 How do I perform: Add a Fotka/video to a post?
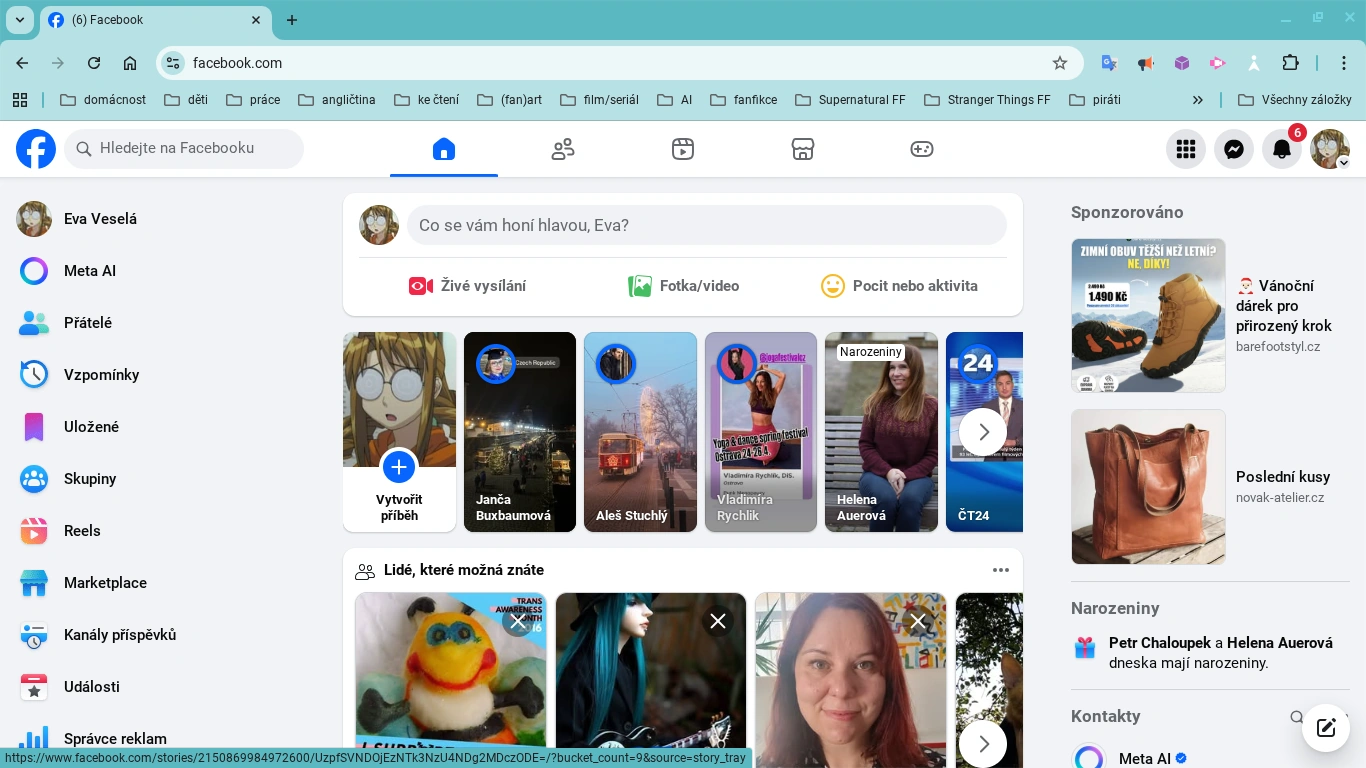(x=683, y=286)
